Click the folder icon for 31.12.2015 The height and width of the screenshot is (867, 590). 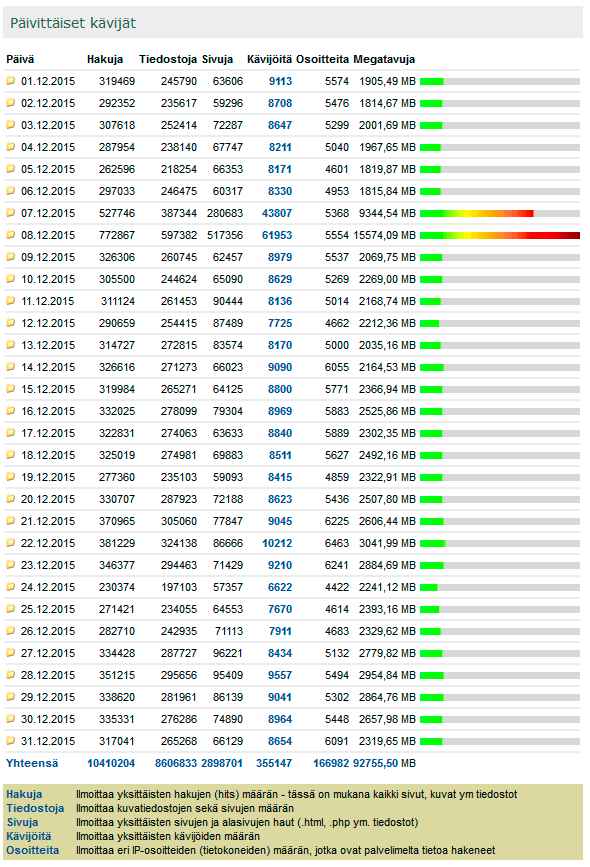(11, 741)
